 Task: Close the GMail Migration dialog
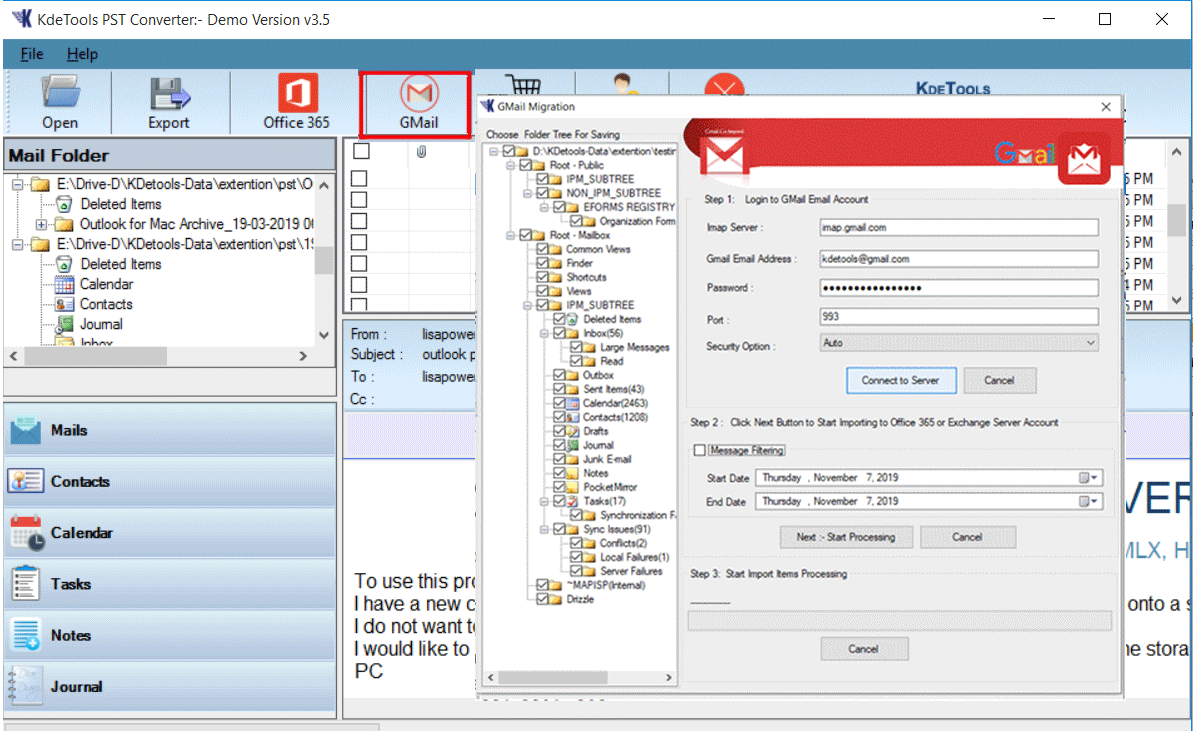1106,107
